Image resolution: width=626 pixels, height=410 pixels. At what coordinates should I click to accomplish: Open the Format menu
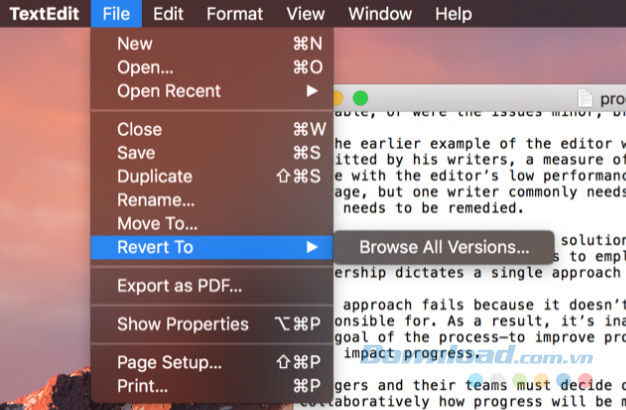pos(235,14)
